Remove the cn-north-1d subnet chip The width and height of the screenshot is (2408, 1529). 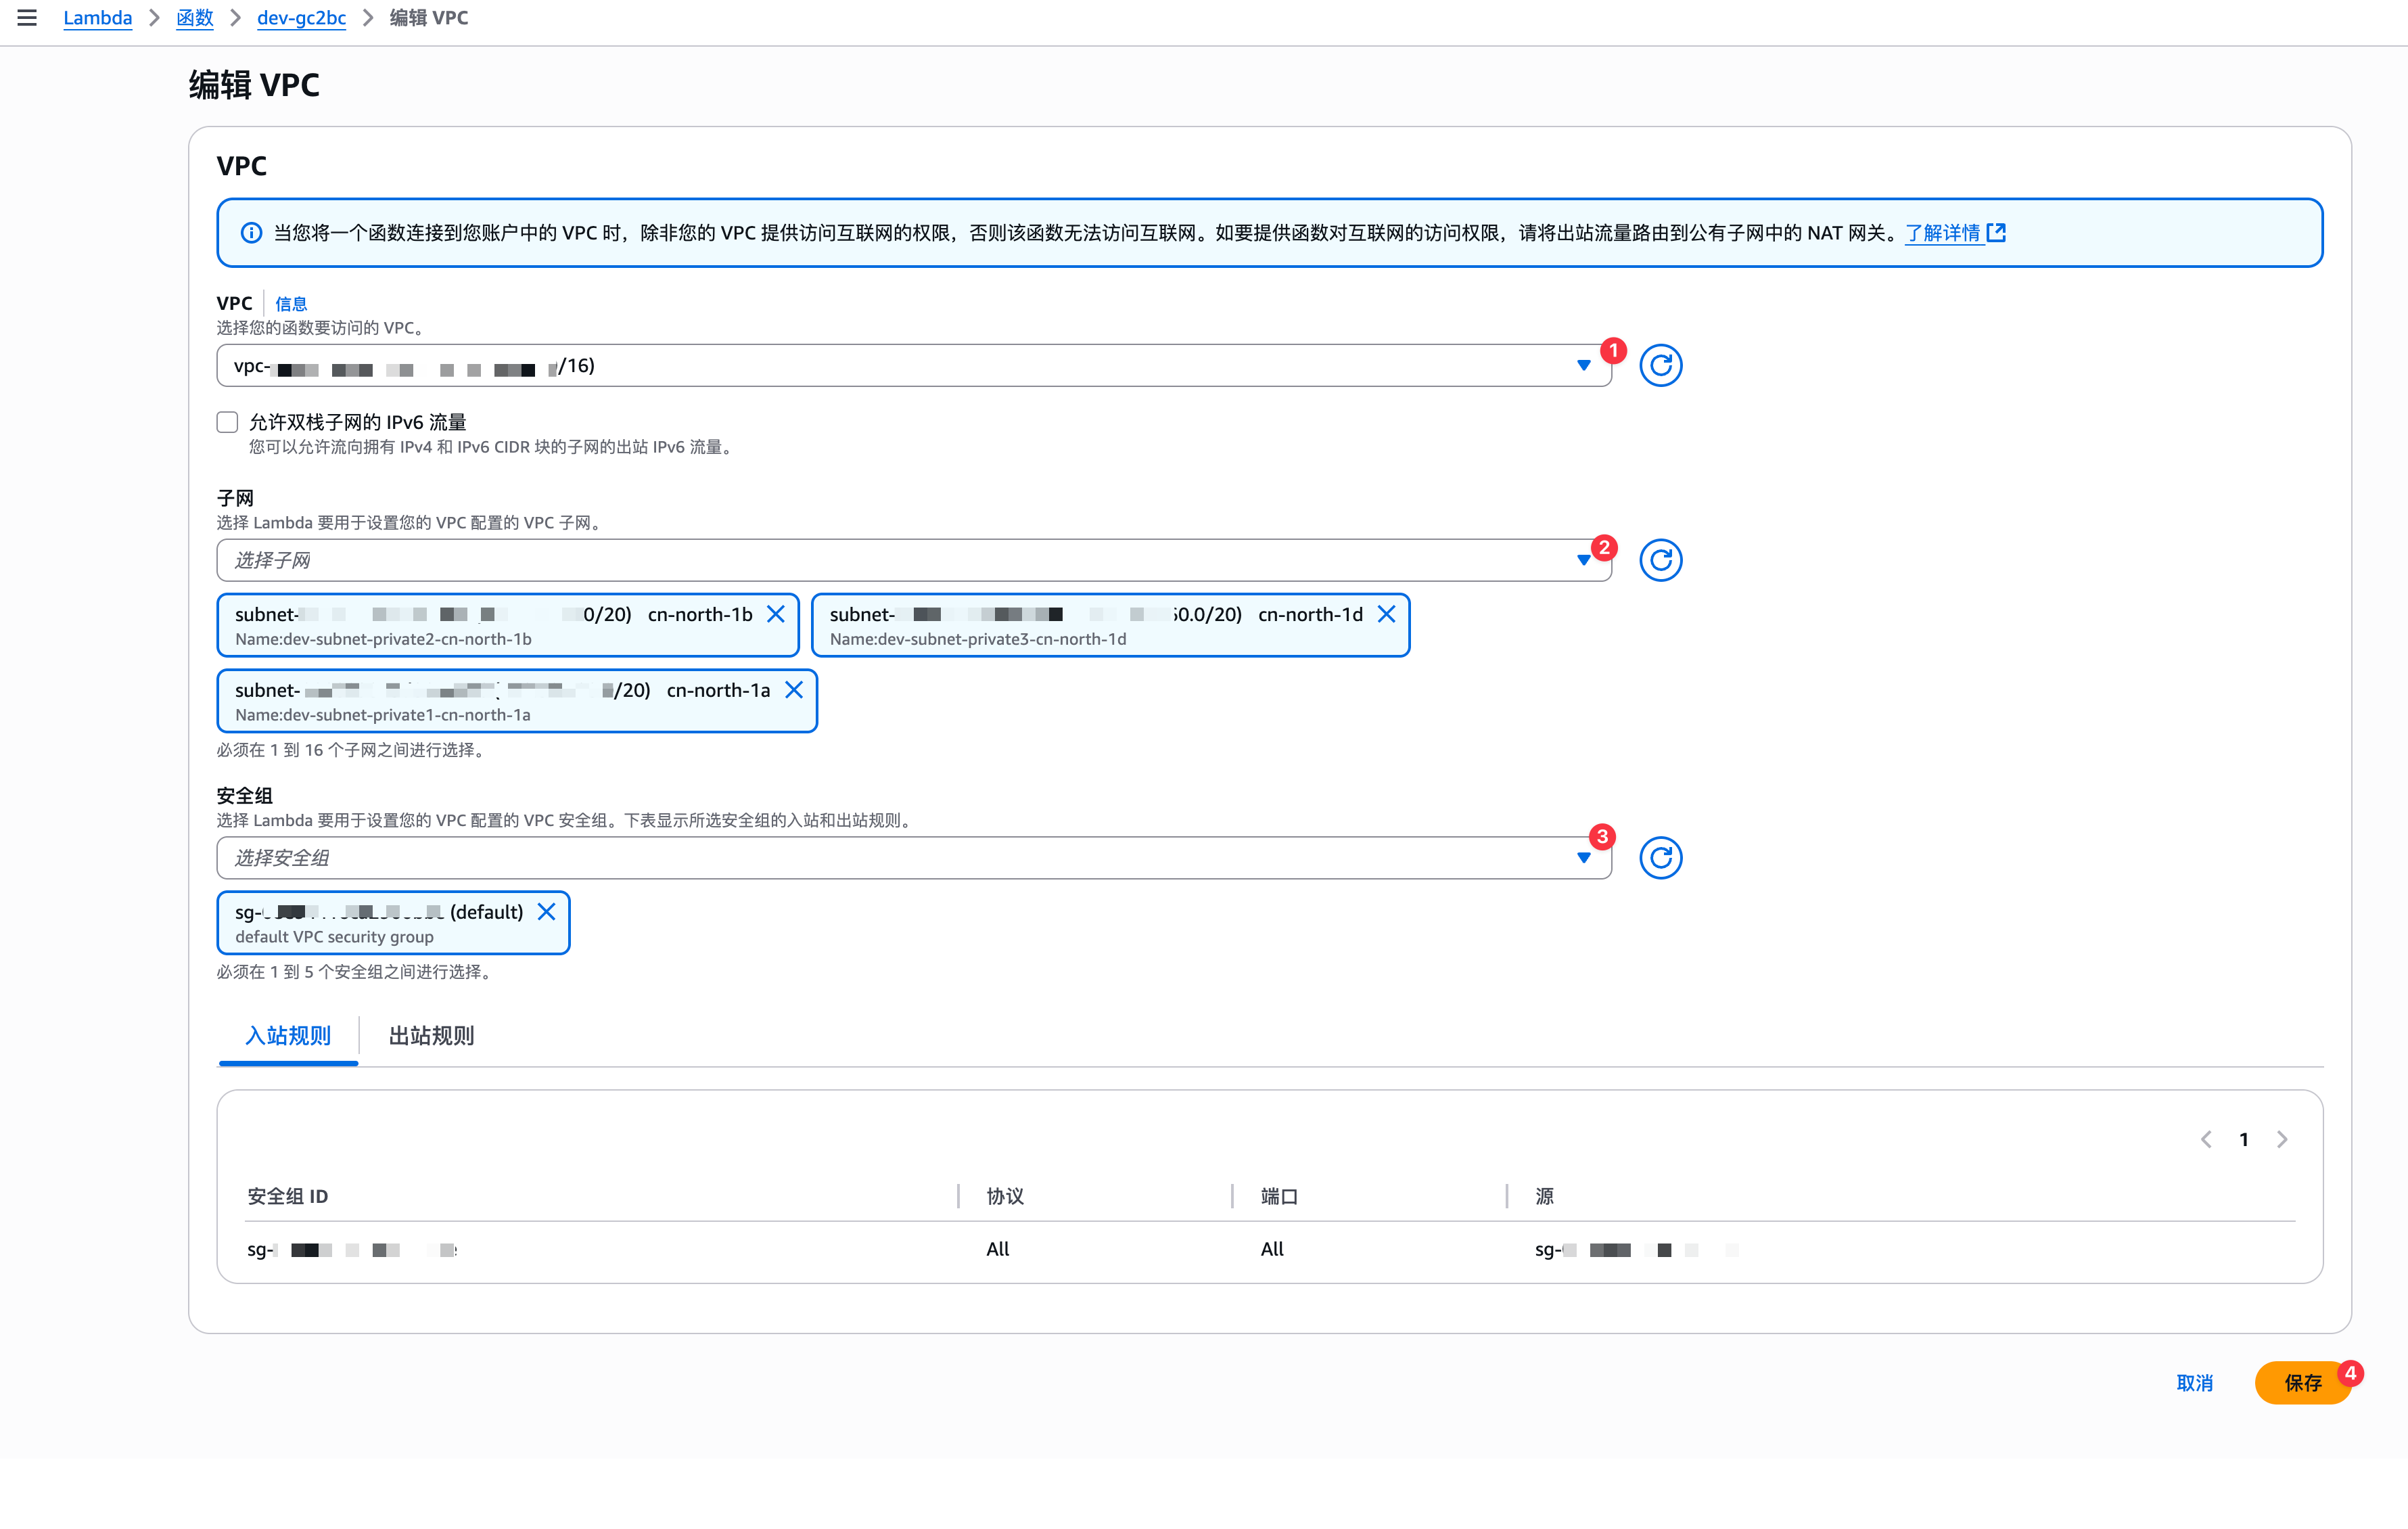pos(1386,614)
